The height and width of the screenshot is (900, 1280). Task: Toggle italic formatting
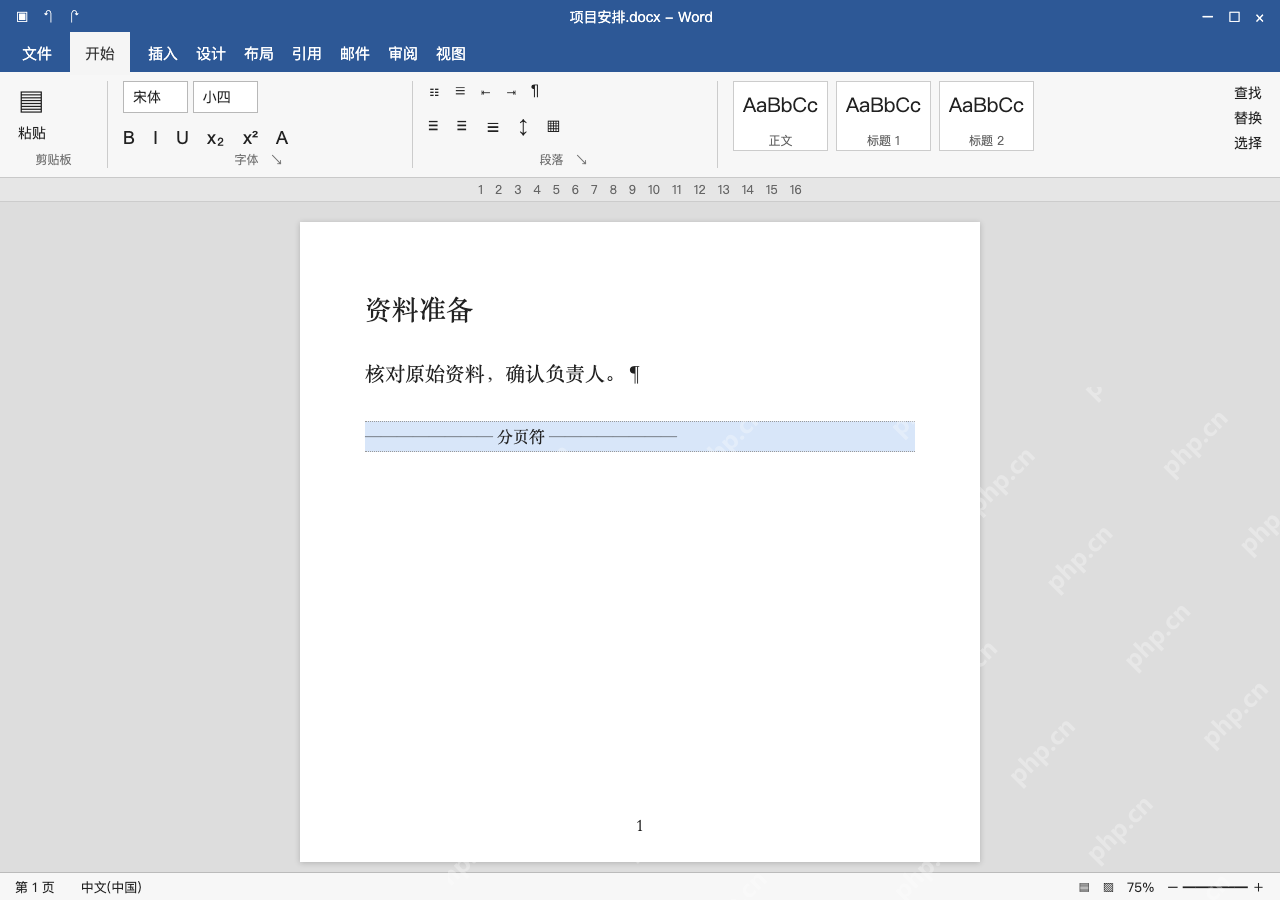point(155,138)
